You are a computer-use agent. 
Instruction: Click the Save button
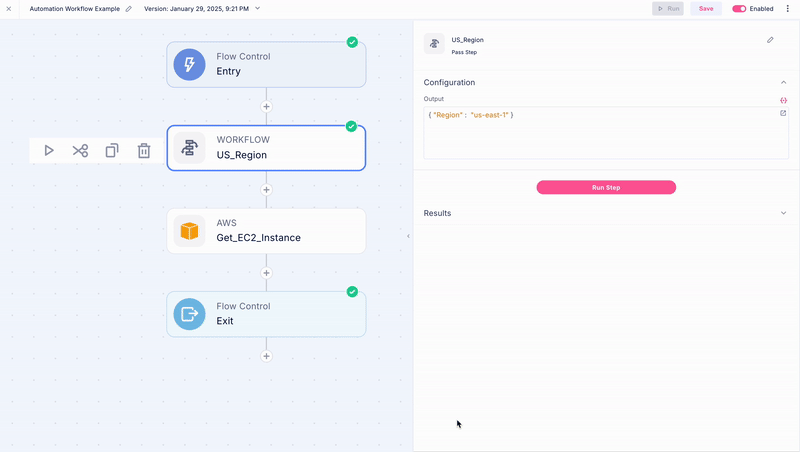click(x=706, y=8)
